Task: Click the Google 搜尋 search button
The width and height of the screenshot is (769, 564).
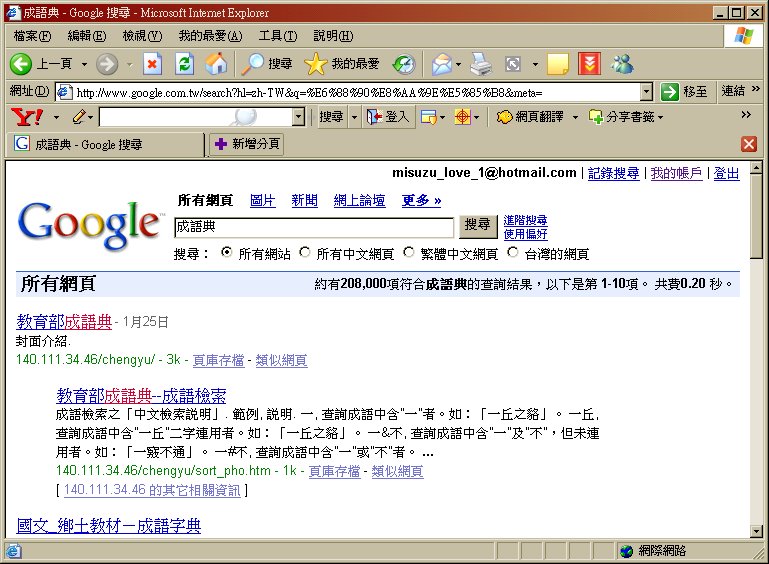Action: [478, 226]
